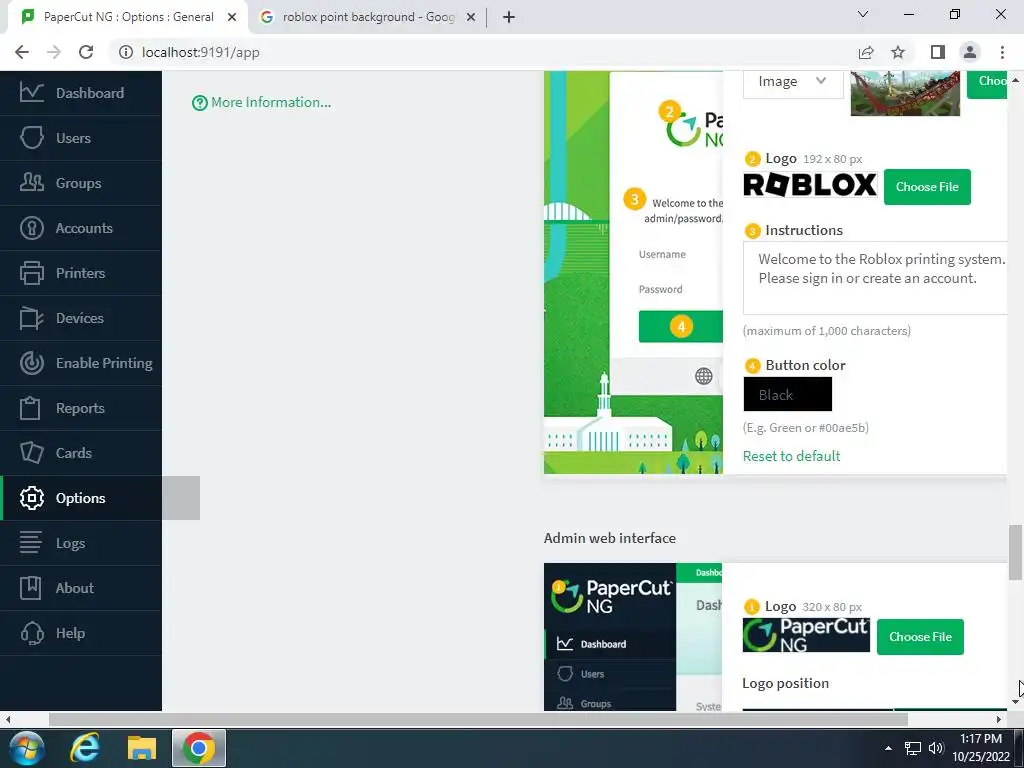
Task: Open File Explorer folder on taskbar
Action: point(142,748)
